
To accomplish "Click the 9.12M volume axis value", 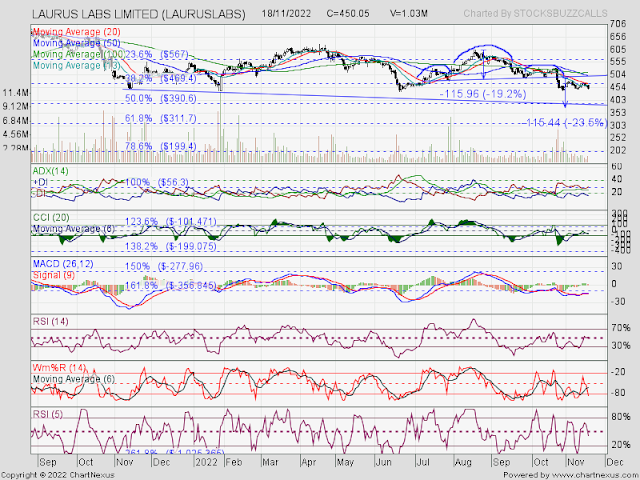I will pos(16,107).
